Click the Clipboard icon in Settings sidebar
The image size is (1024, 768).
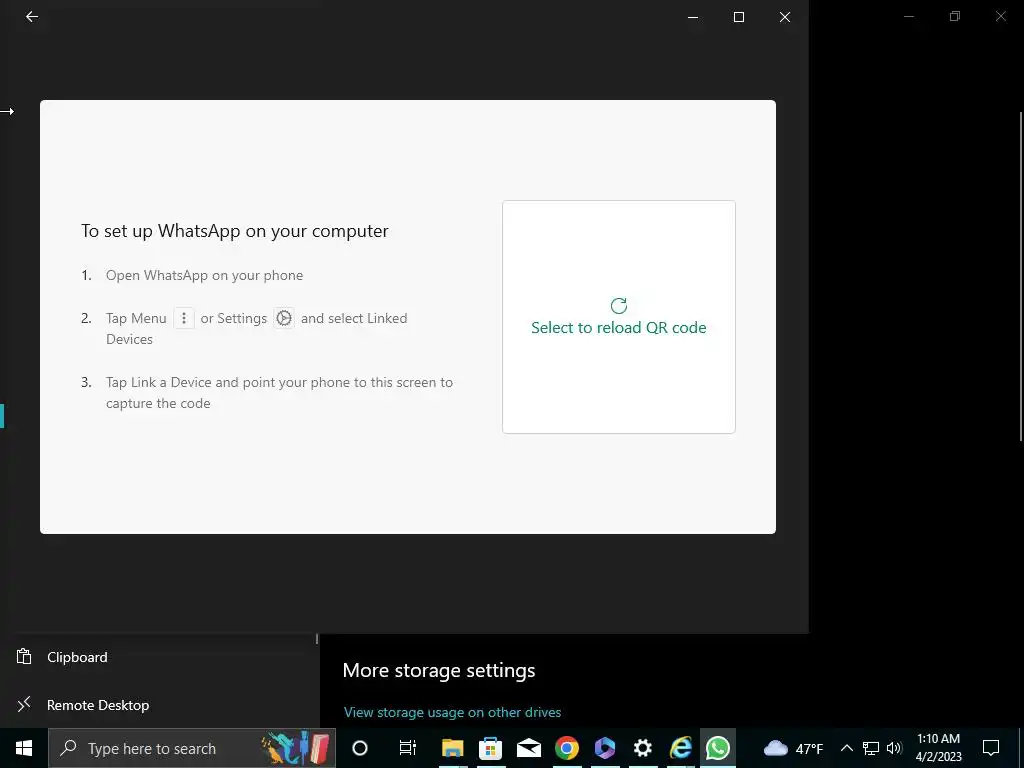click(24, 656)
